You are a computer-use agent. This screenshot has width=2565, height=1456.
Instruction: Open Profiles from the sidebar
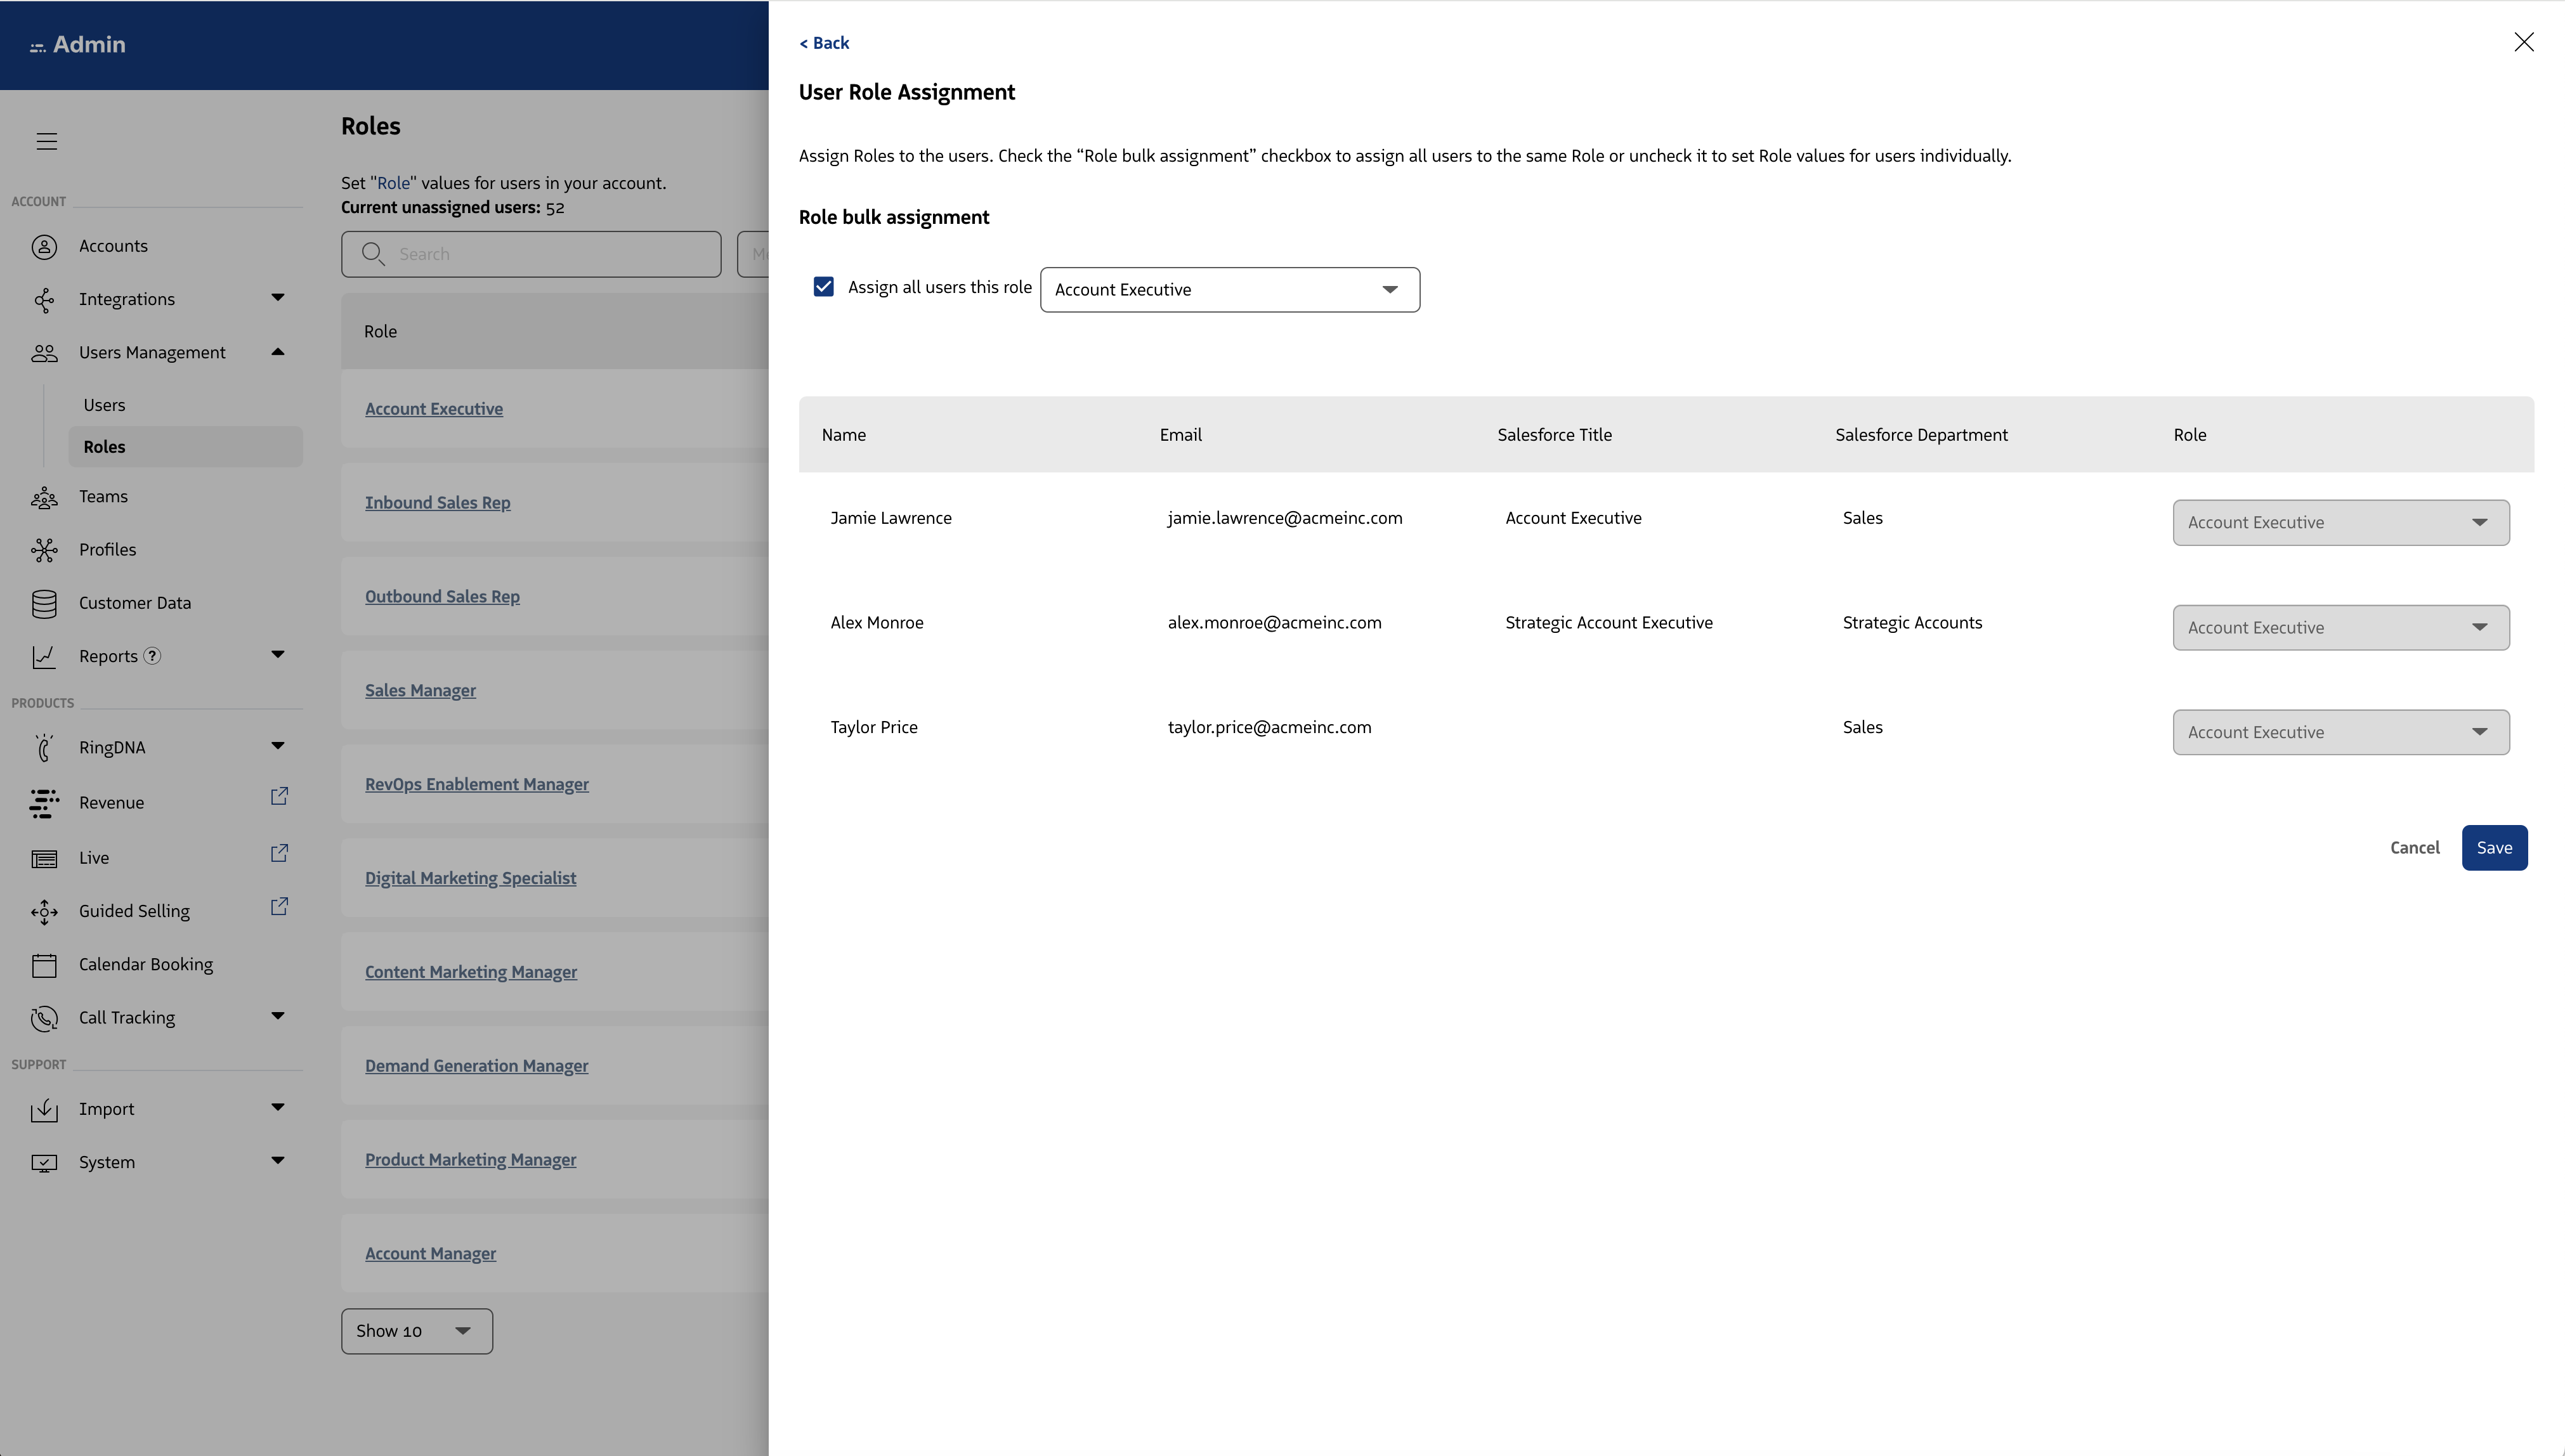coord(107,550)
